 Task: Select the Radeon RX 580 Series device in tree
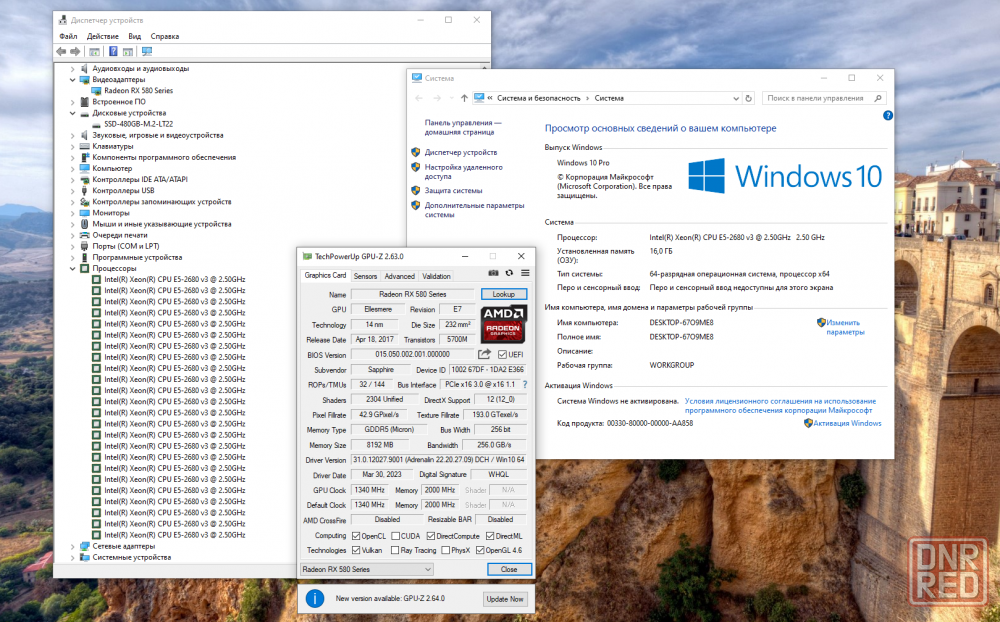point(138,91)
